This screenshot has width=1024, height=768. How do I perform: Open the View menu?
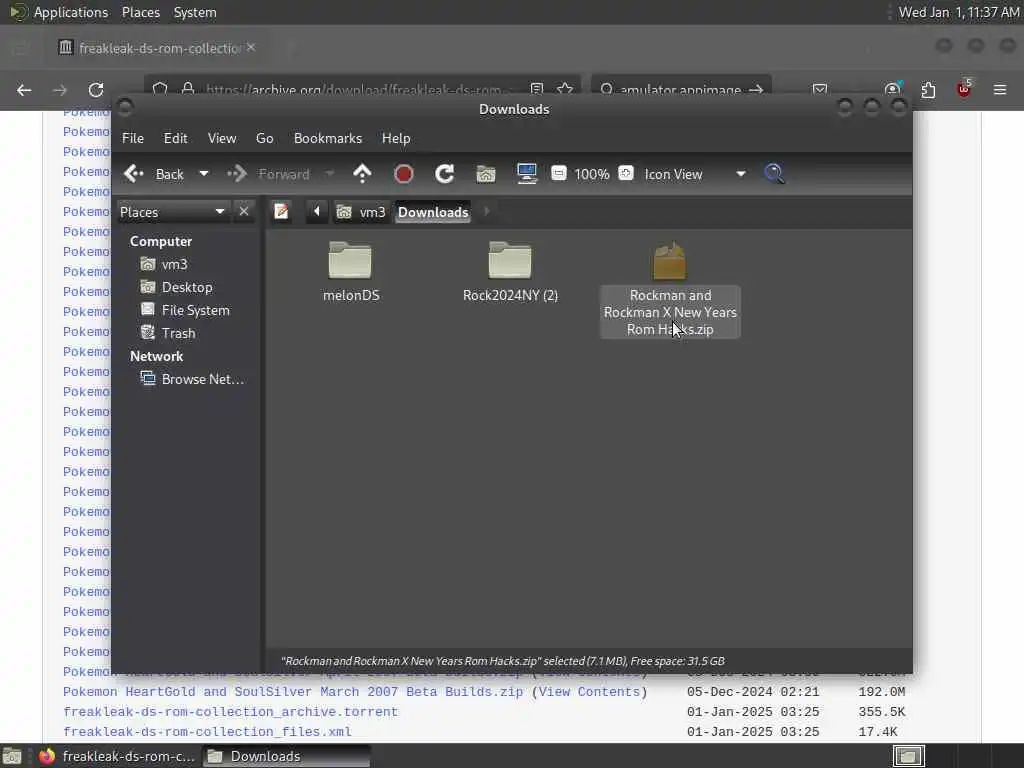[222, 138]
